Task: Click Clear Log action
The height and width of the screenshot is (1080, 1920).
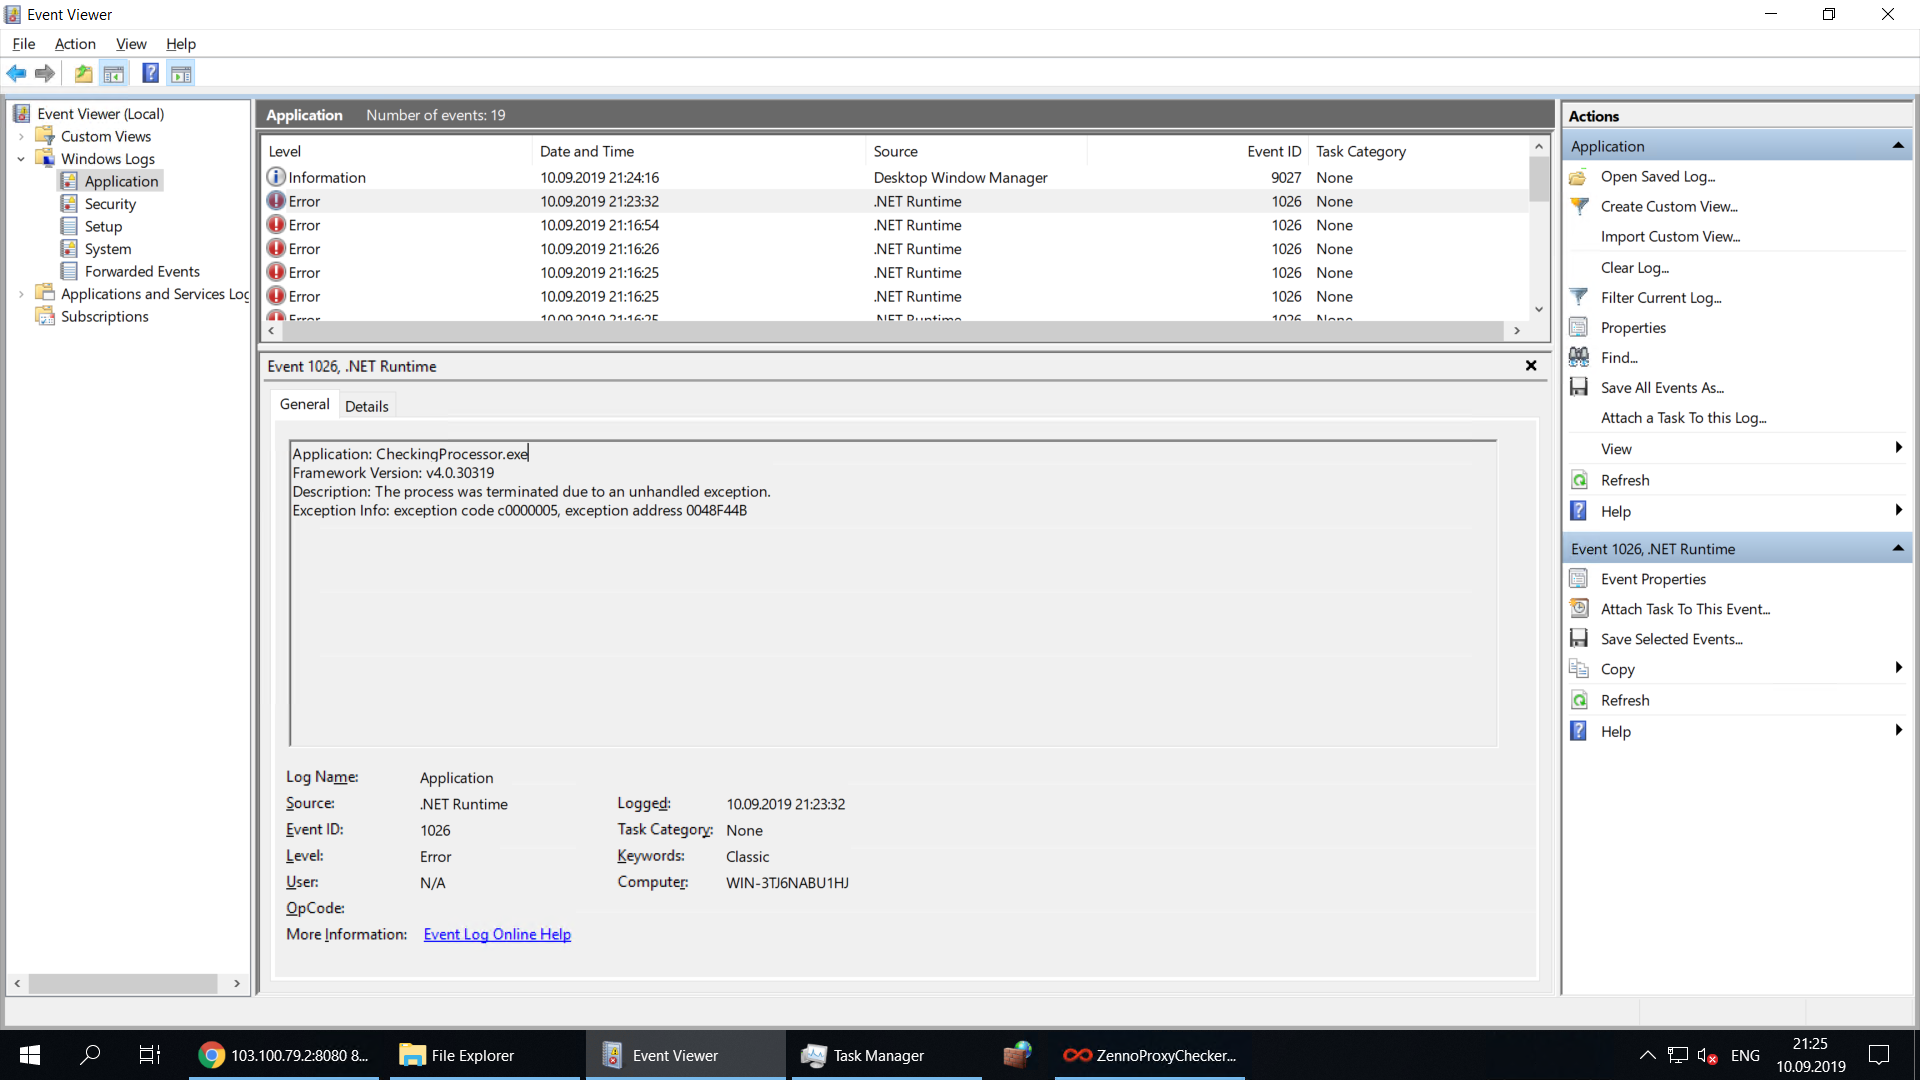Action: coord(1634,267)
